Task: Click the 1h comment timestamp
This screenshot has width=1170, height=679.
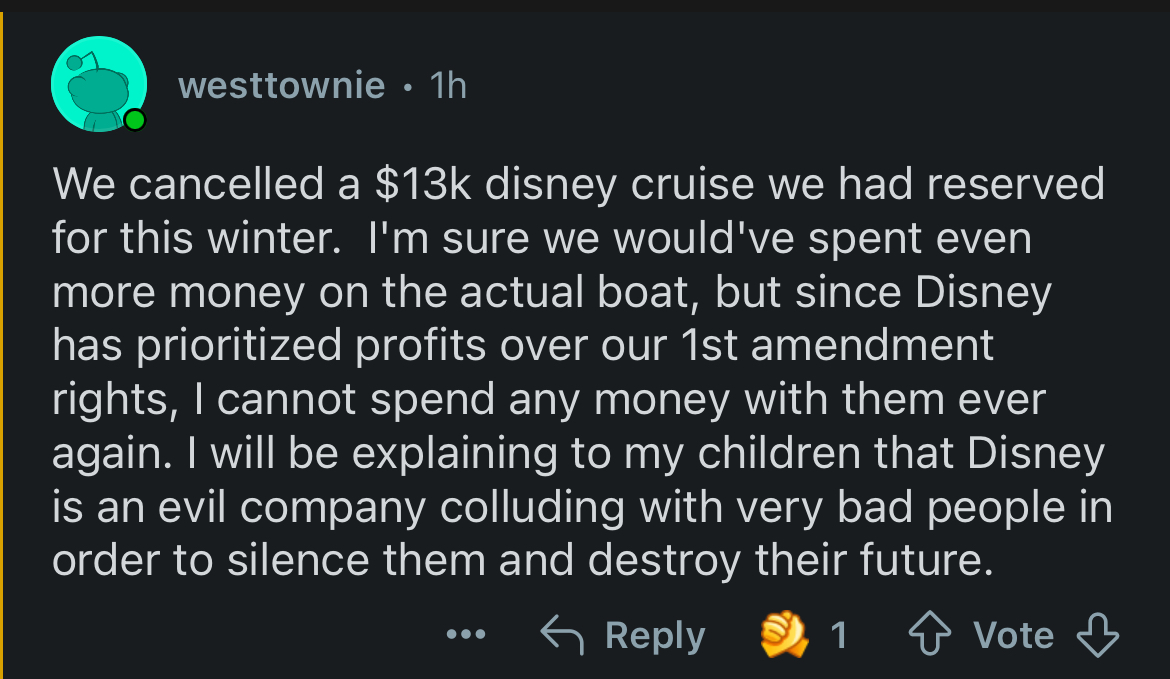Action: click(448, 85)
